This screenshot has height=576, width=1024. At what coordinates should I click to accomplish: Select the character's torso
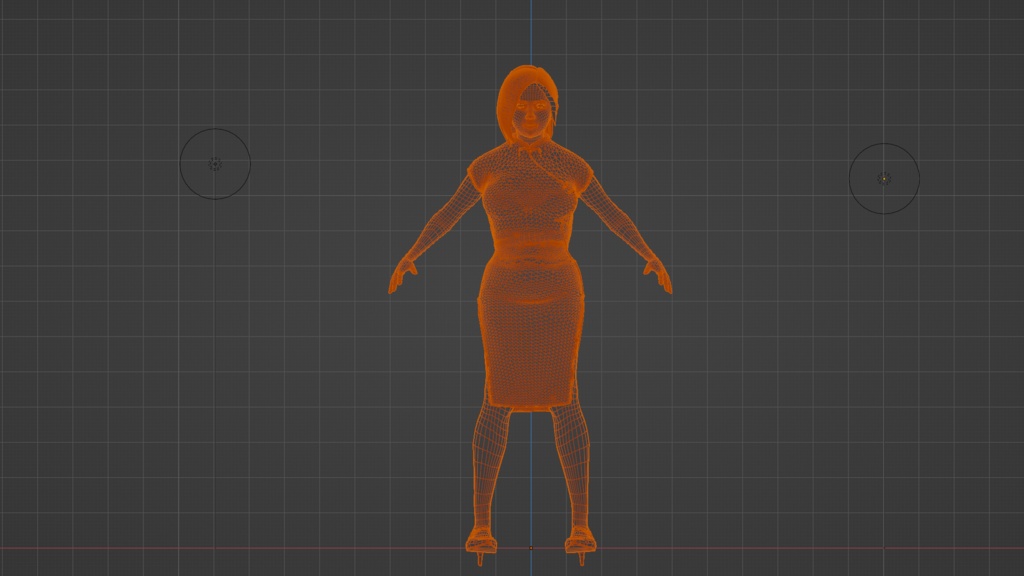528,210
